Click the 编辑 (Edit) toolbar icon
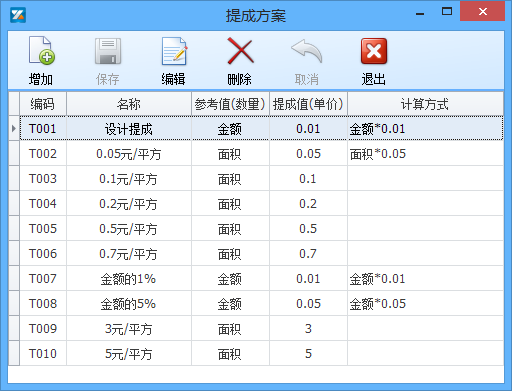This screenshot has height=391, width=512. pos(174,51)
